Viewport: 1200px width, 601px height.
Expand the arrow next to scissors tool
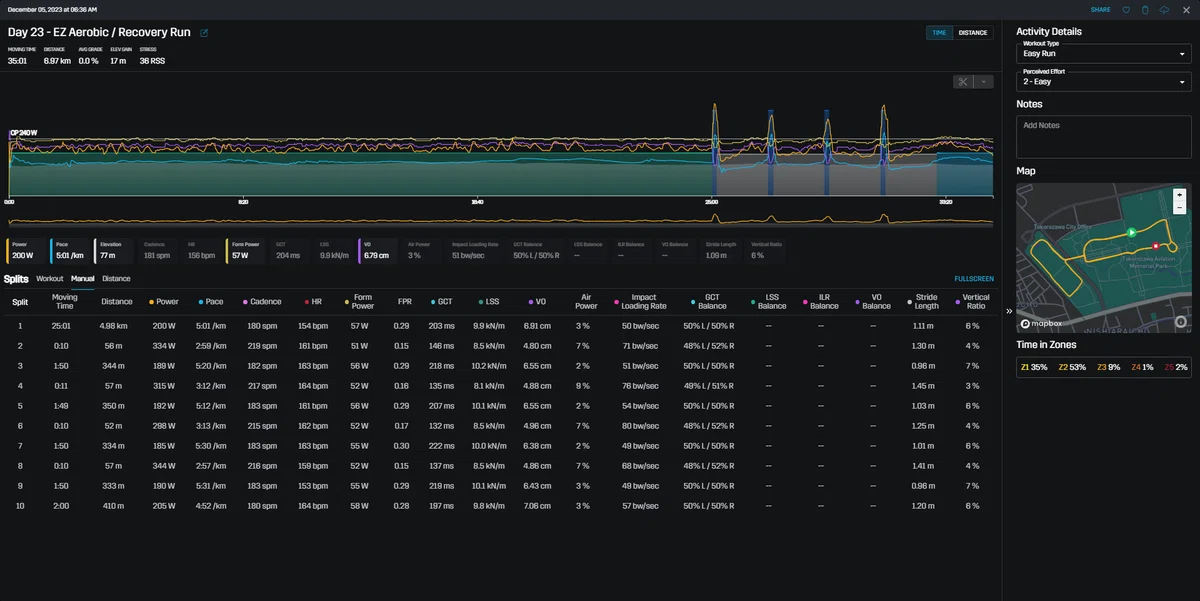pyautogui.click(x=984, y=82)
